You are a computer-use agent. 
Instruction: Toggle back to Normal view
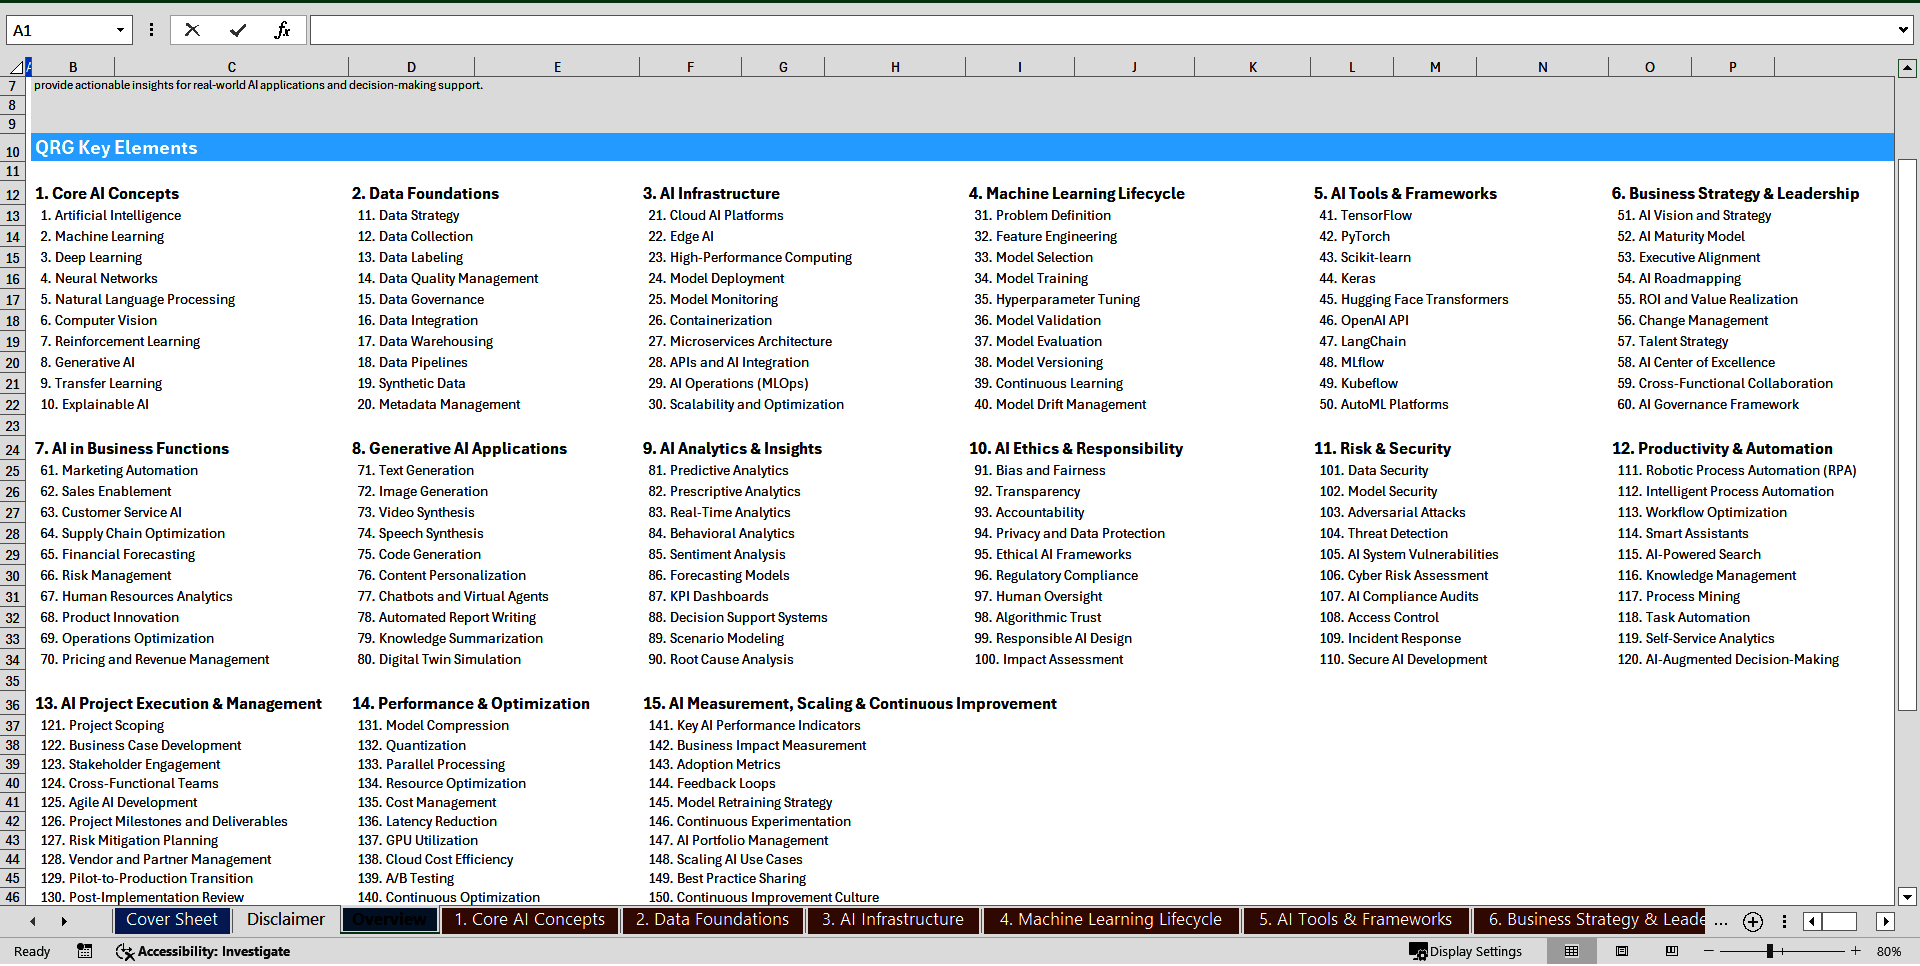coord(1573,951)
